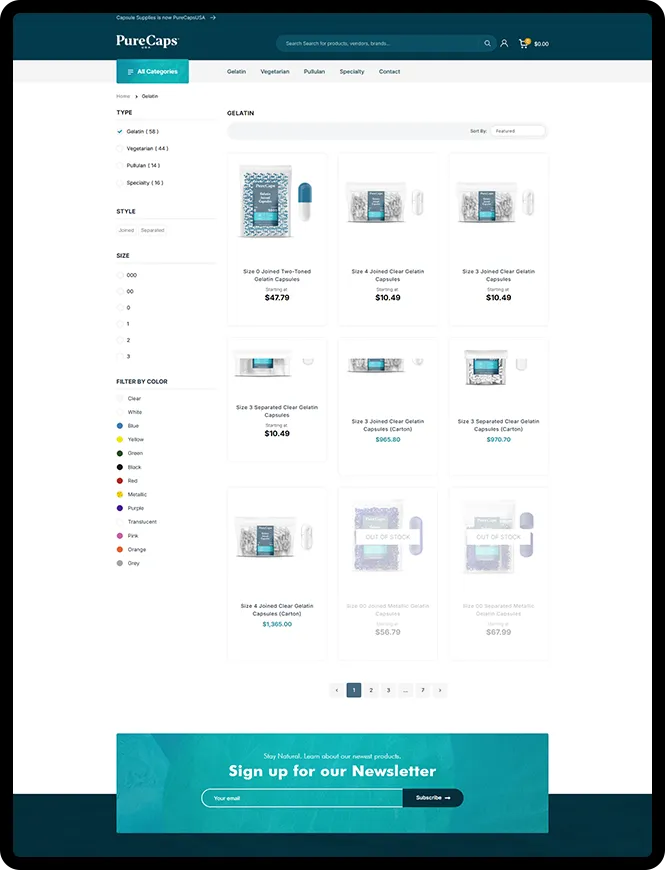The height and width of the screenshot is (870, 665).
Task: Filter by Metallic color swatch
Action: (x=120, y=494)
